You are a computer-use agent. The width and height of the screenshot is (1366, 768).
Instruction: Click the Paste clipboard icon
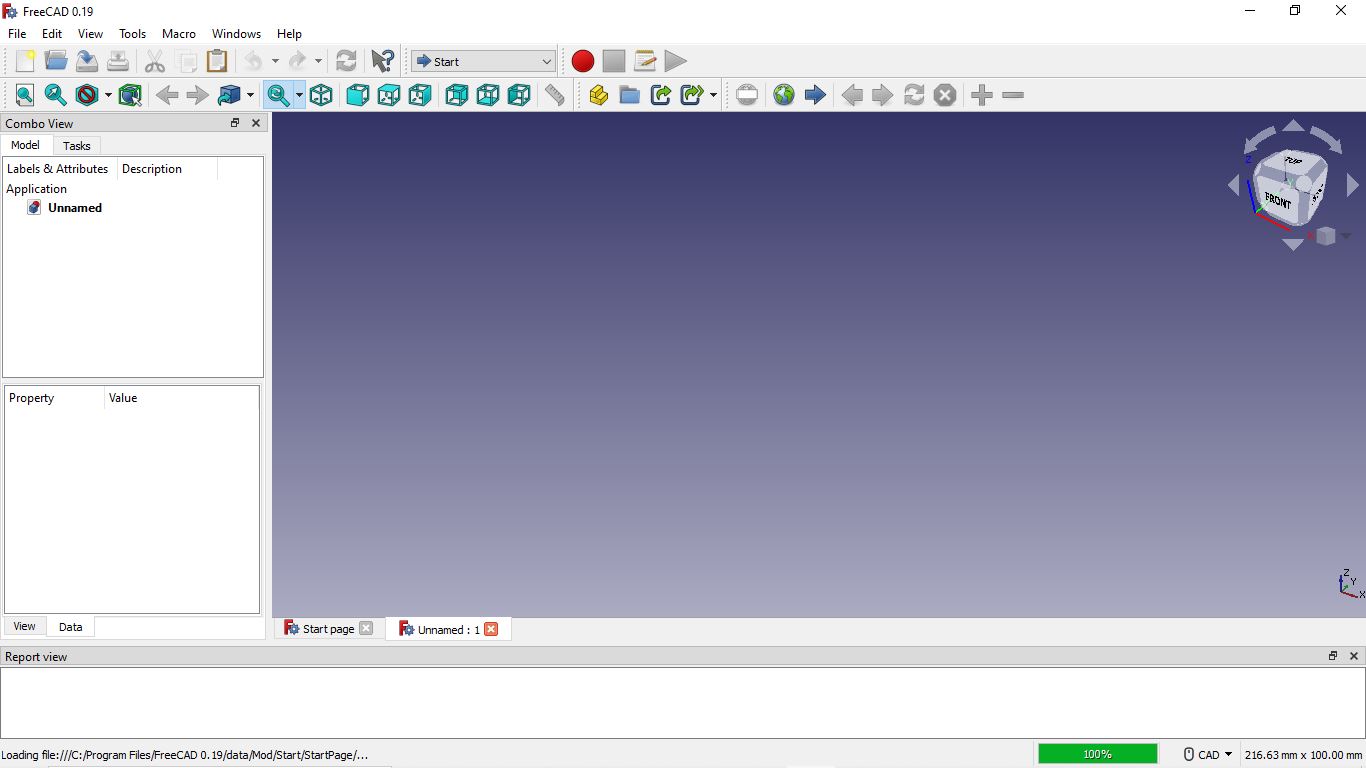(x=217, y=61)
